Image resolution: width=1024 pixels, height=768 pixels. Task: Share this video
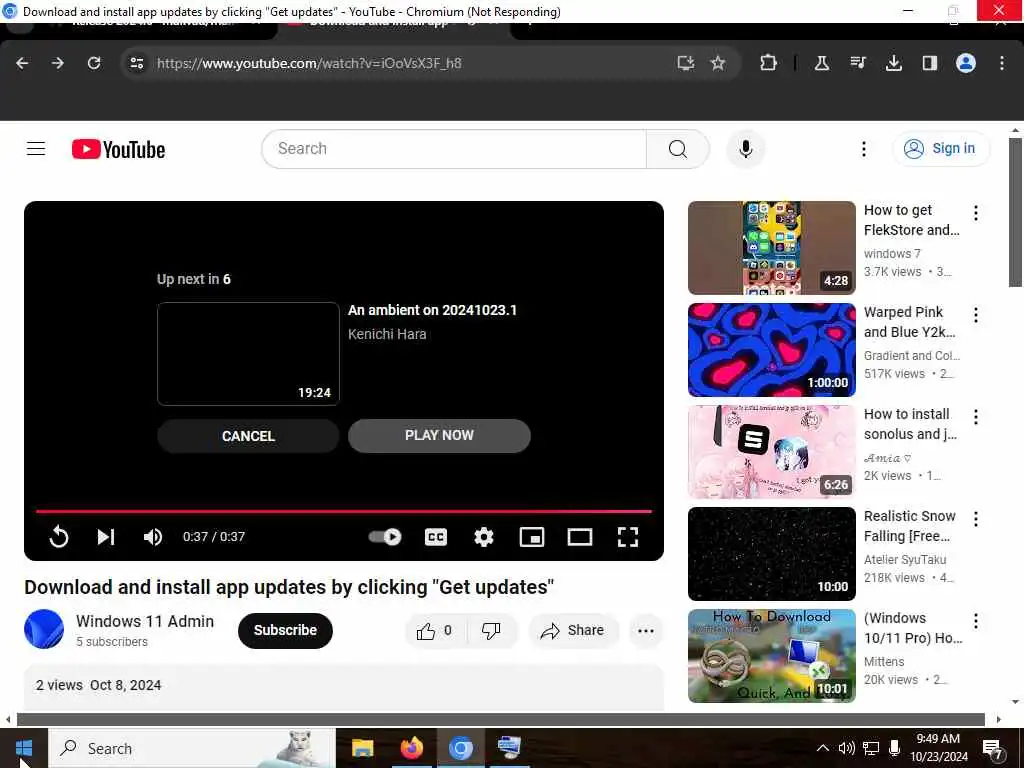point(573,630)
